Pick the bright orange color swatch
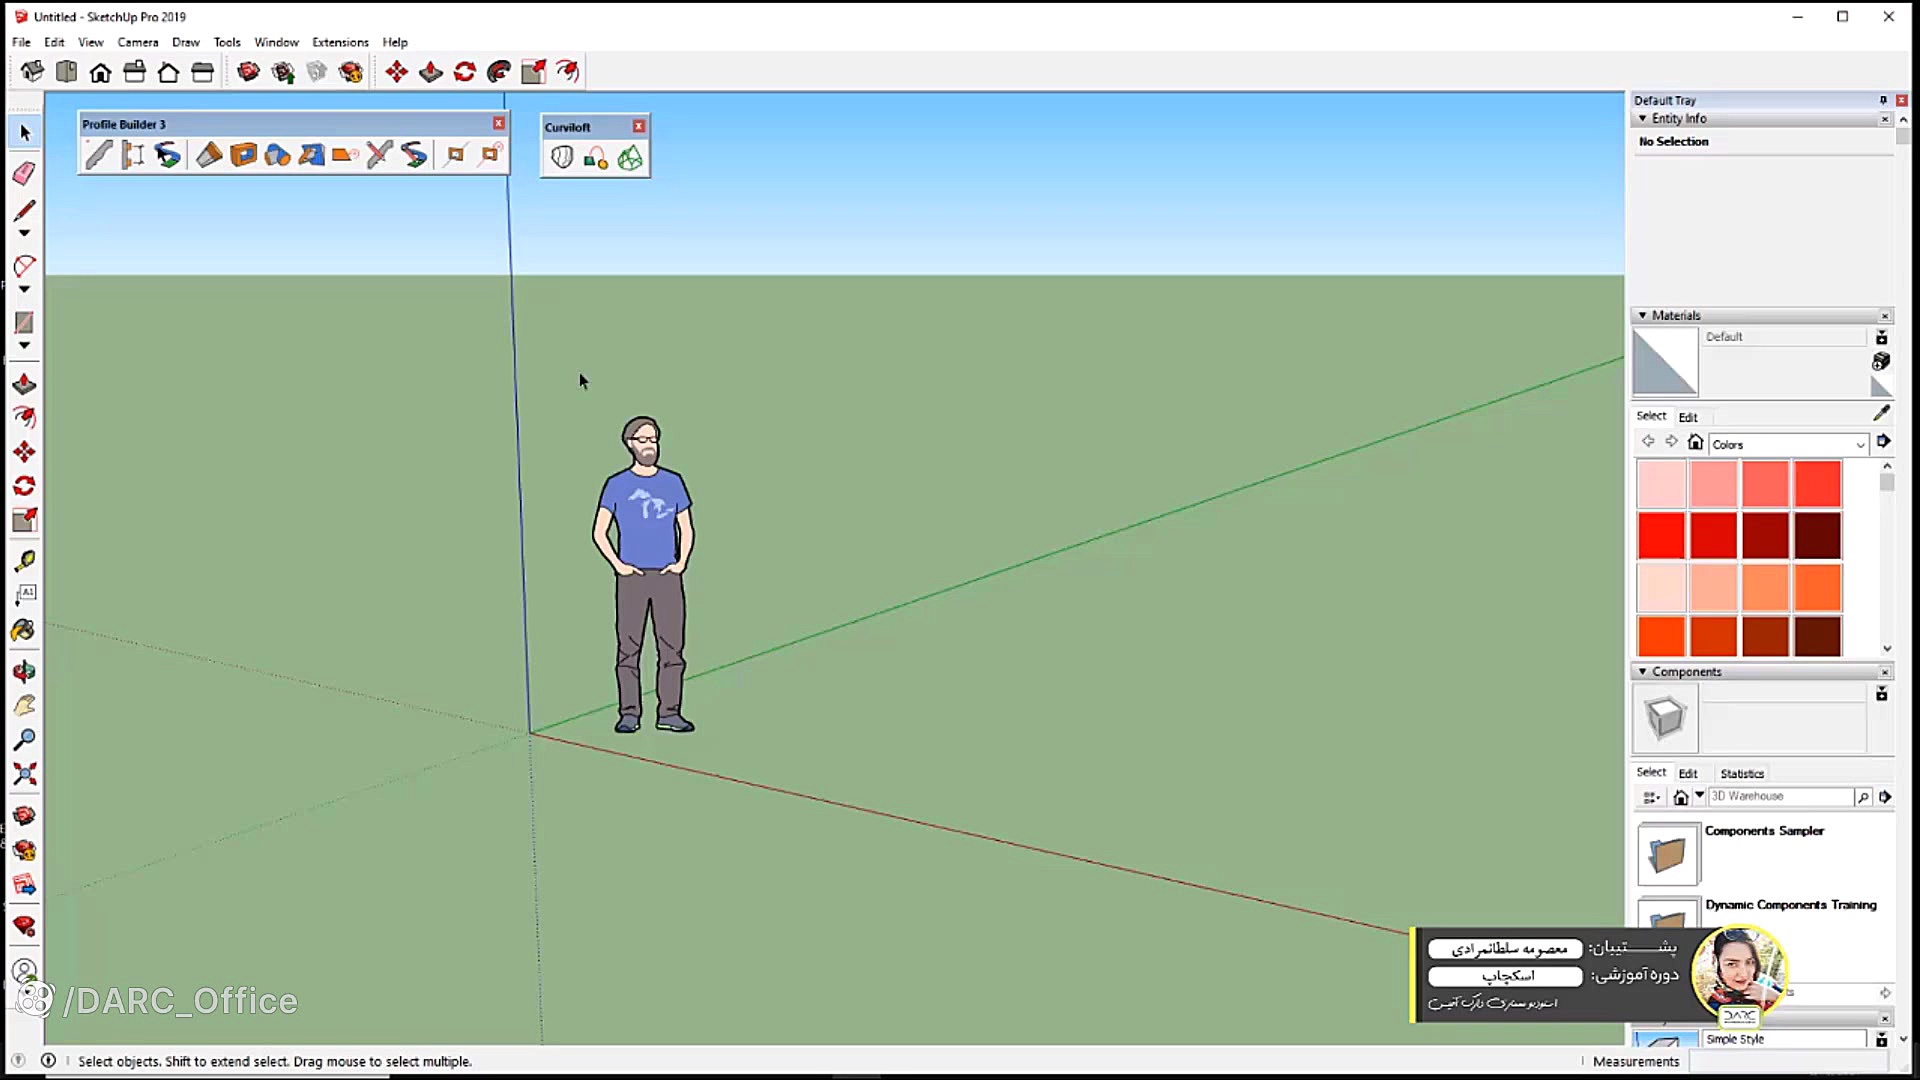 [1817, 587]
